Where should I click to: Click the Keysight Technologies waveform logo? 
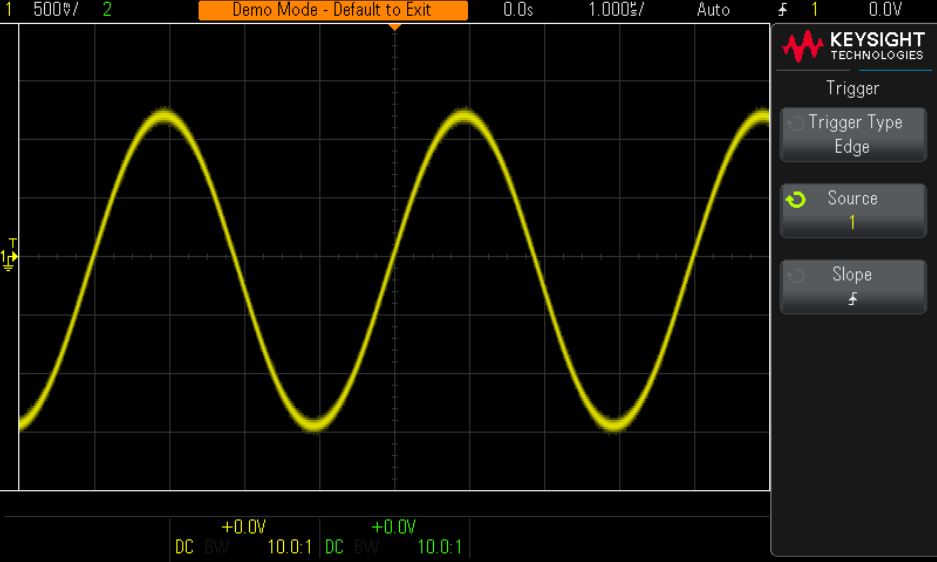(803, 46)
